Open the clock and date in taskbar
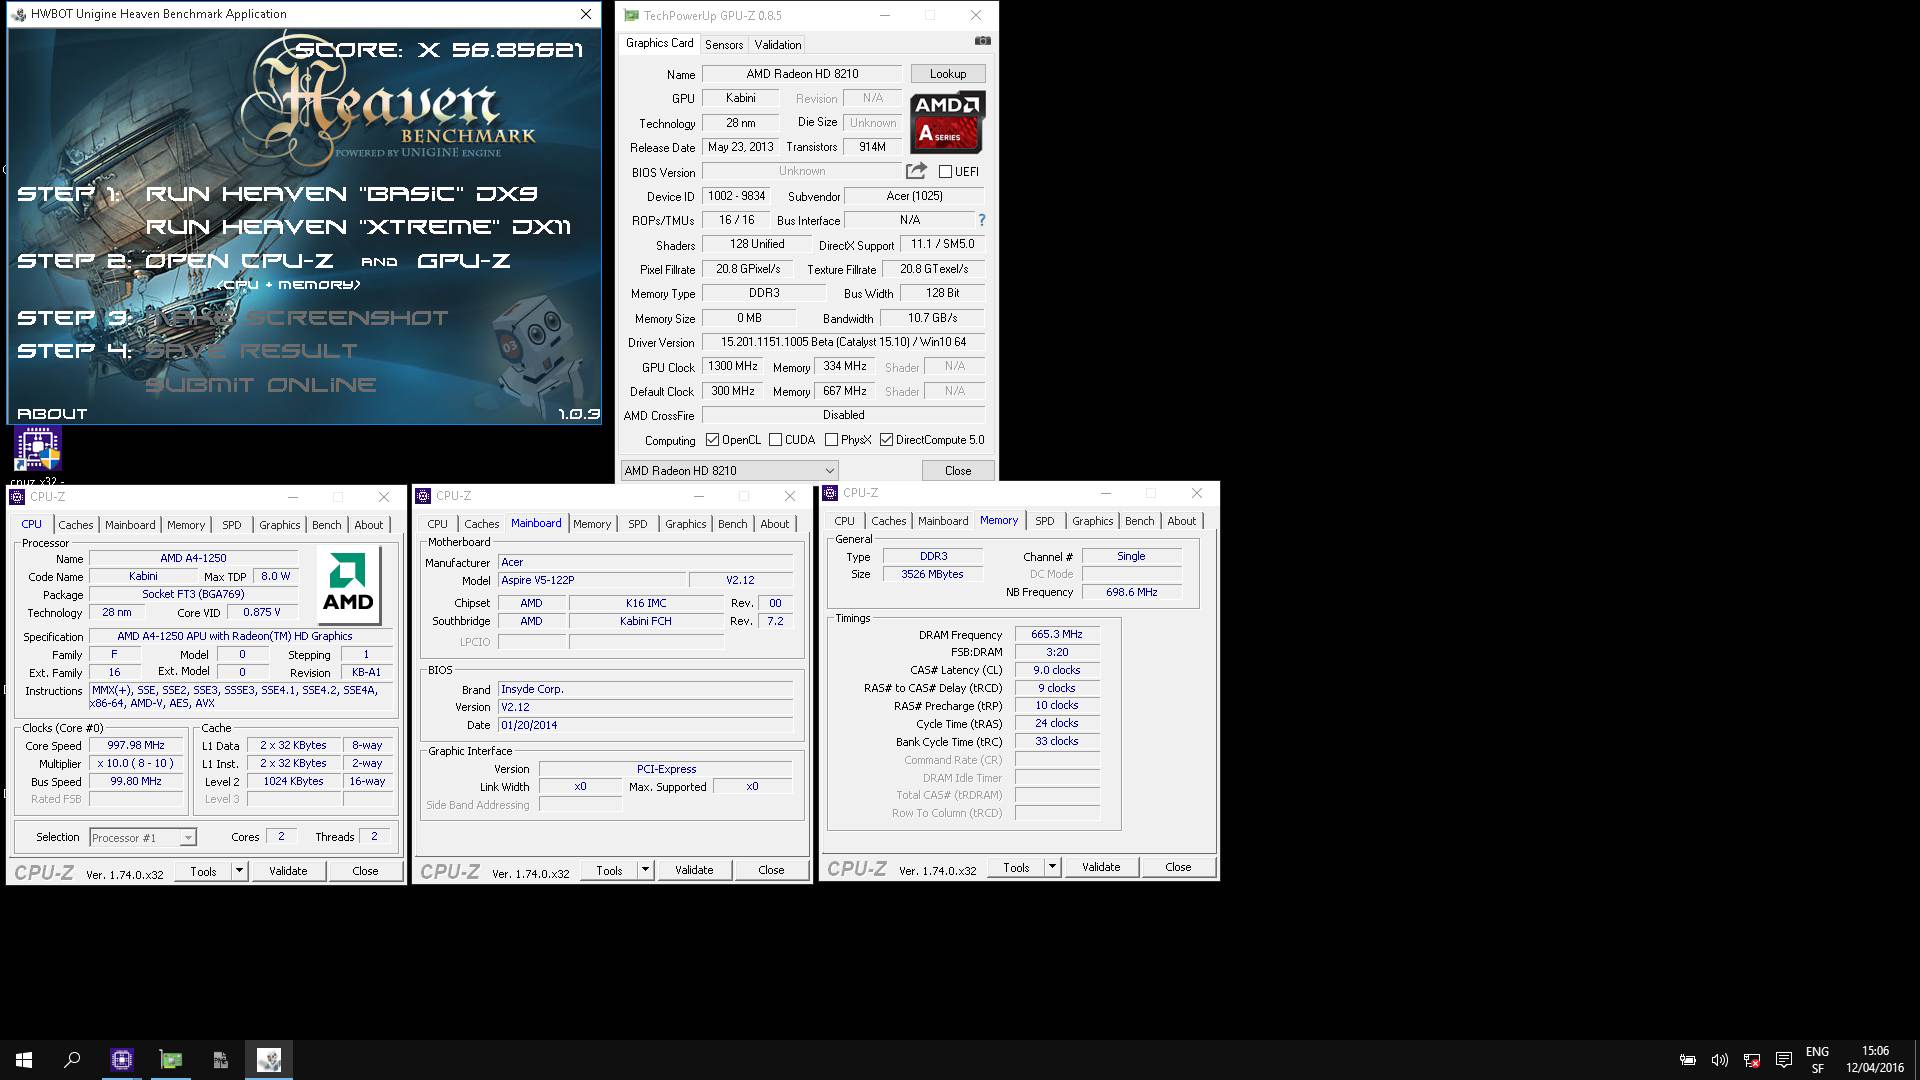This screenshot has height=1080, width=1920. (1875, 1060)
